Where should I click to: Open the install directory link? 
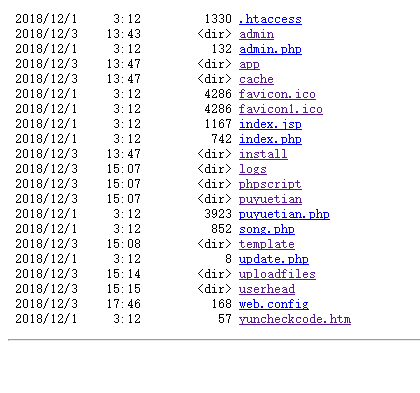click(263, 154)
